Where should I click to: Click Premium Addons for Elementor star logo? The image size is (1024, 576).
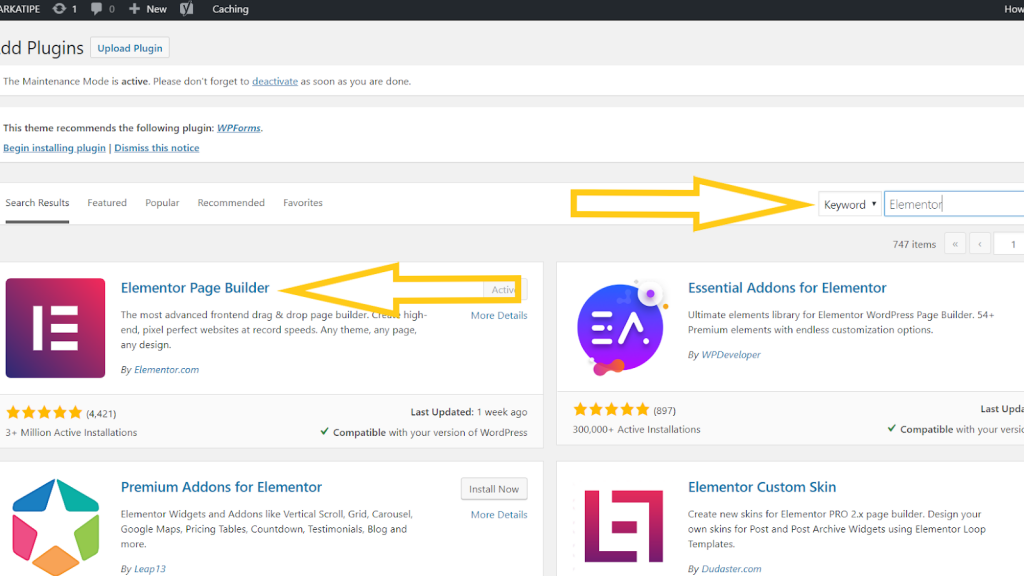point(56,526)
